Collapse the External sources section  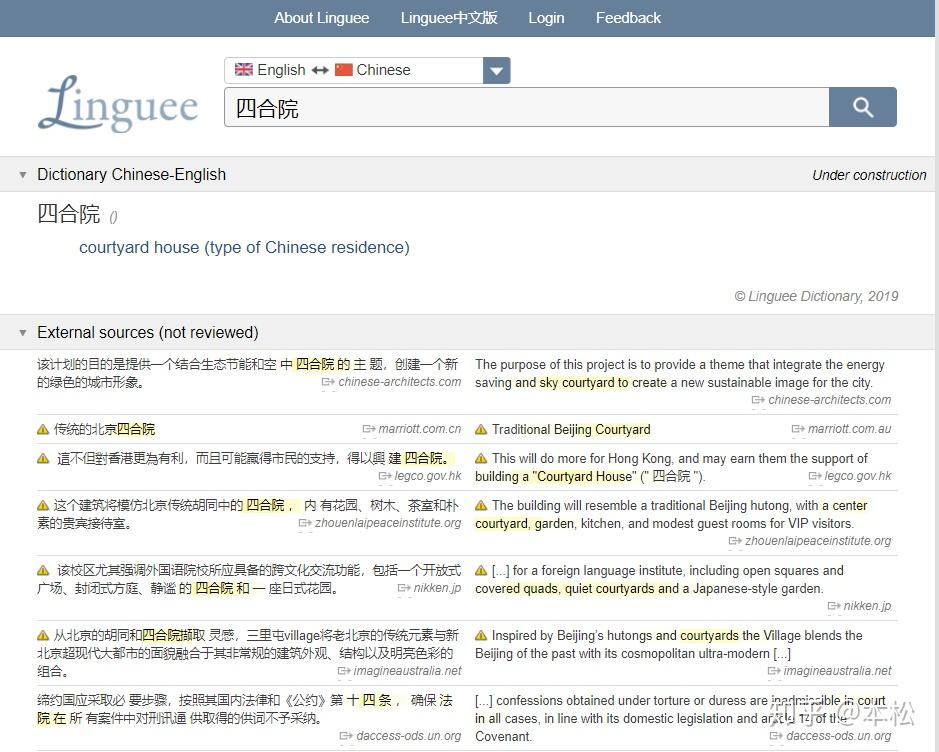point(23,332)
